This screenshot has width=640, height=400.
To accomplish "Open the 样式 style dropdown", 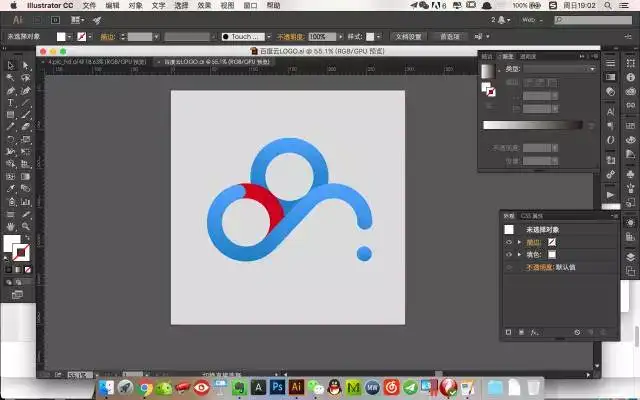I will (378, 37).
